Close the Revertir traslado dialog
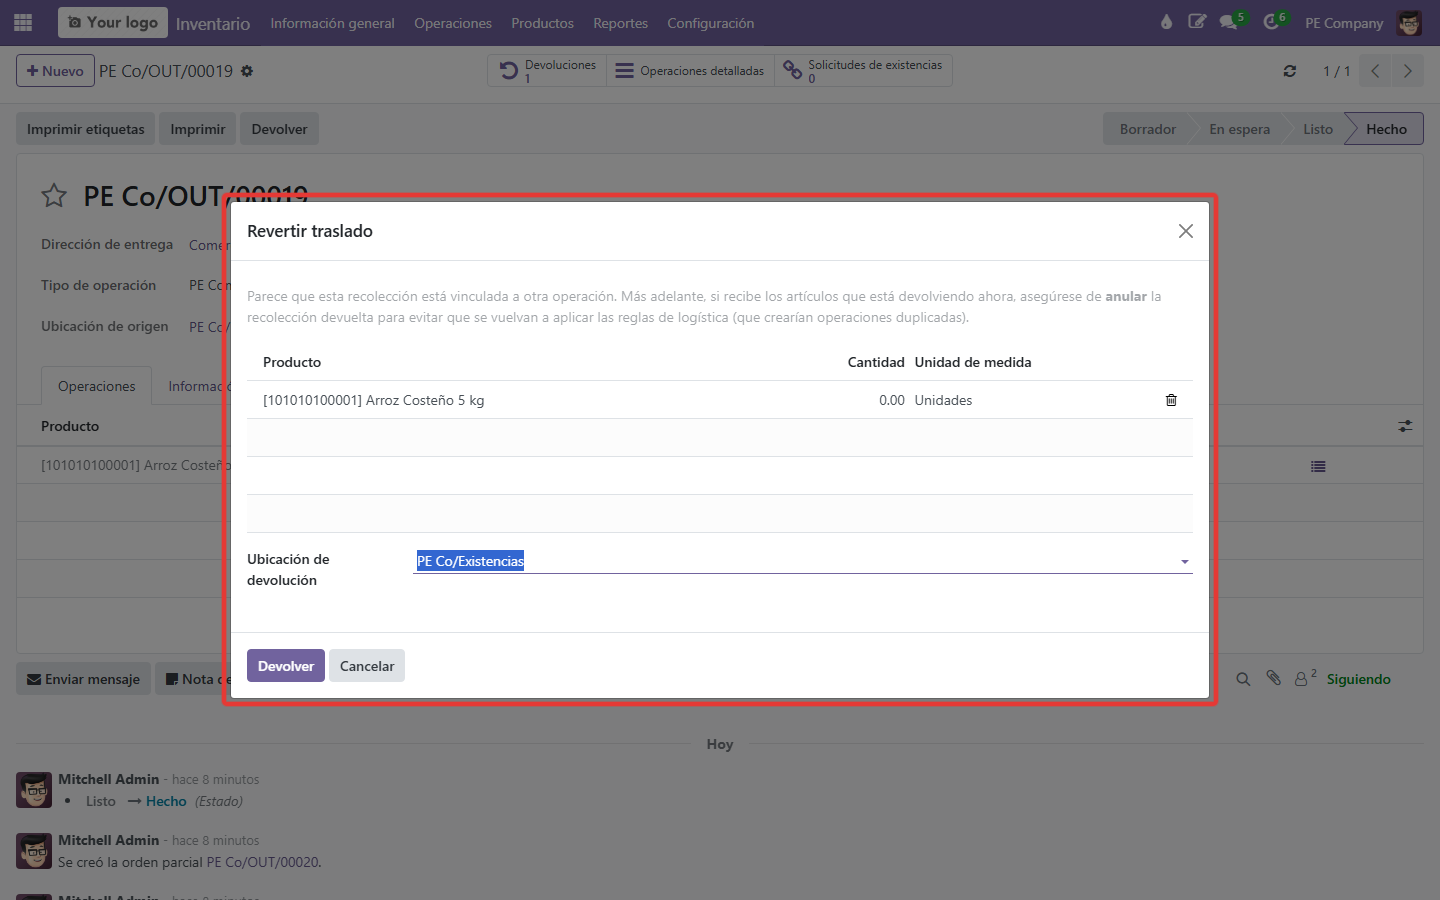 (x=1186, y=231)
